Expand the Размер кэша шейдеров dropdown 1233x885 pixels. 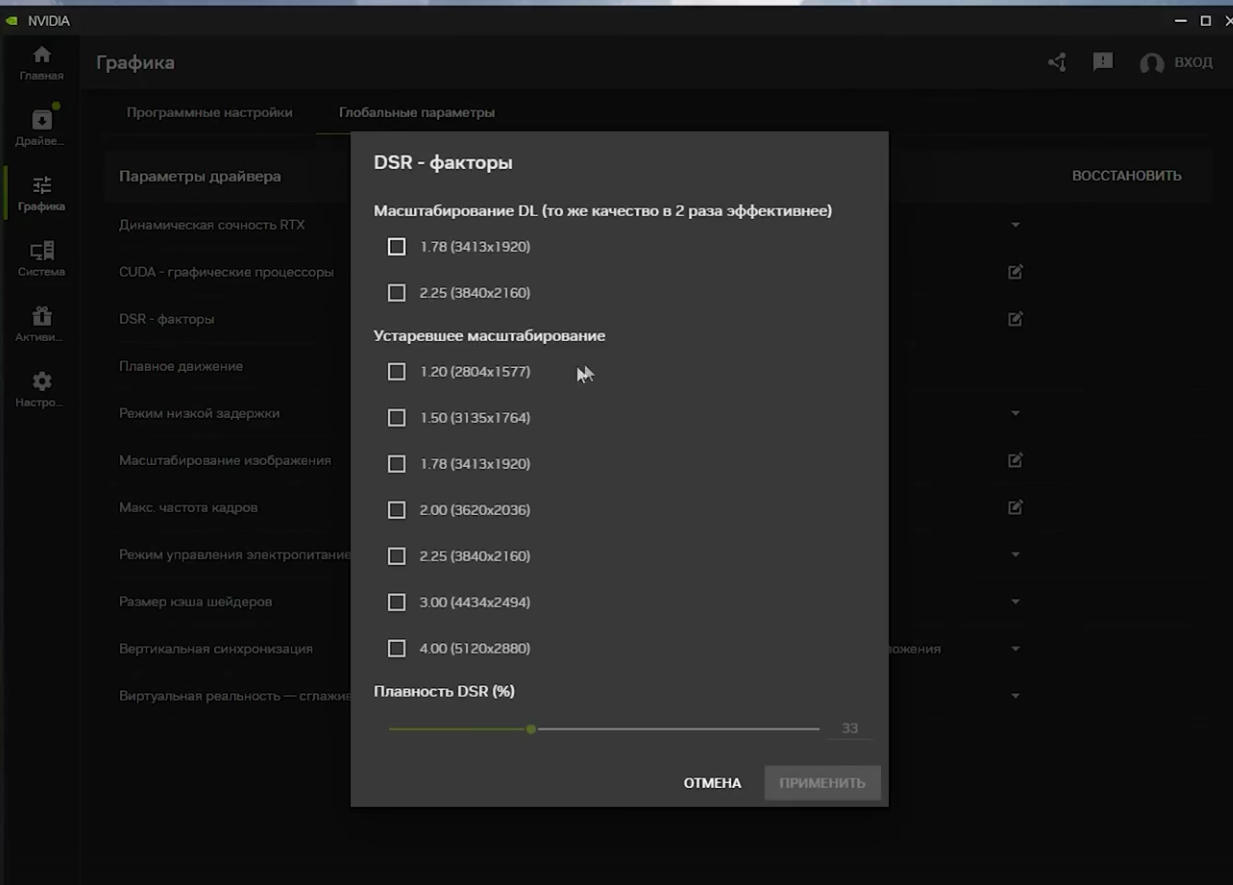pyautogui.click(x=1015, y=602)
